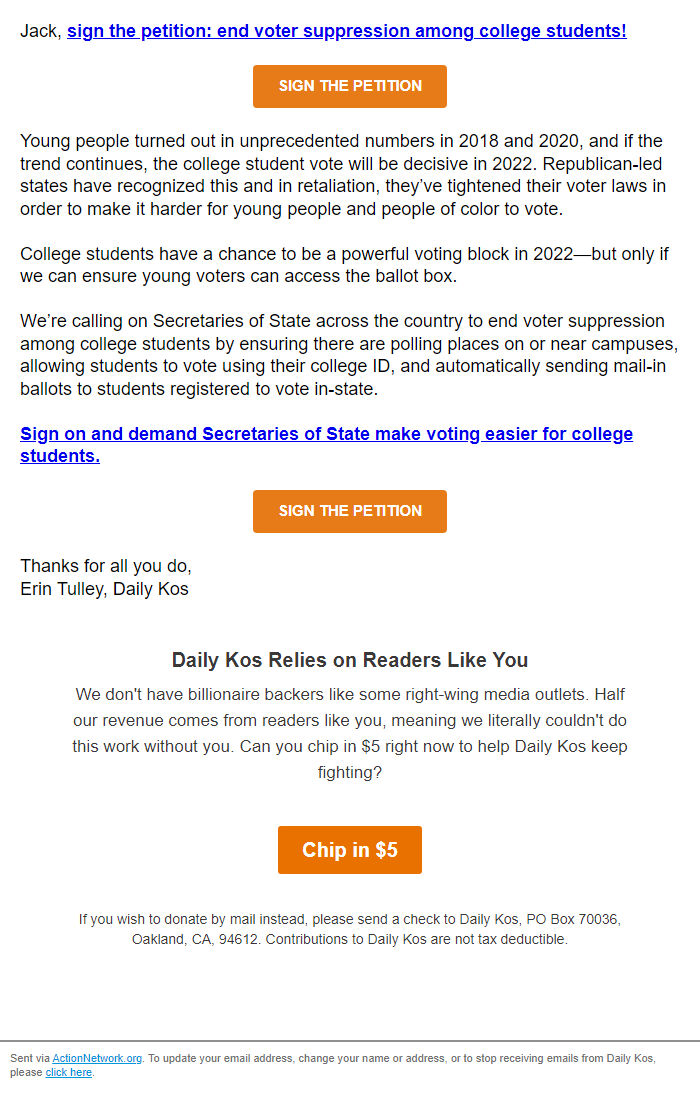This screenshot has width=700, height=1109.
Task: Click the ActionNetwork.org hyperlink in small print
Action: pyautogui.click(x=96, y=1058)
